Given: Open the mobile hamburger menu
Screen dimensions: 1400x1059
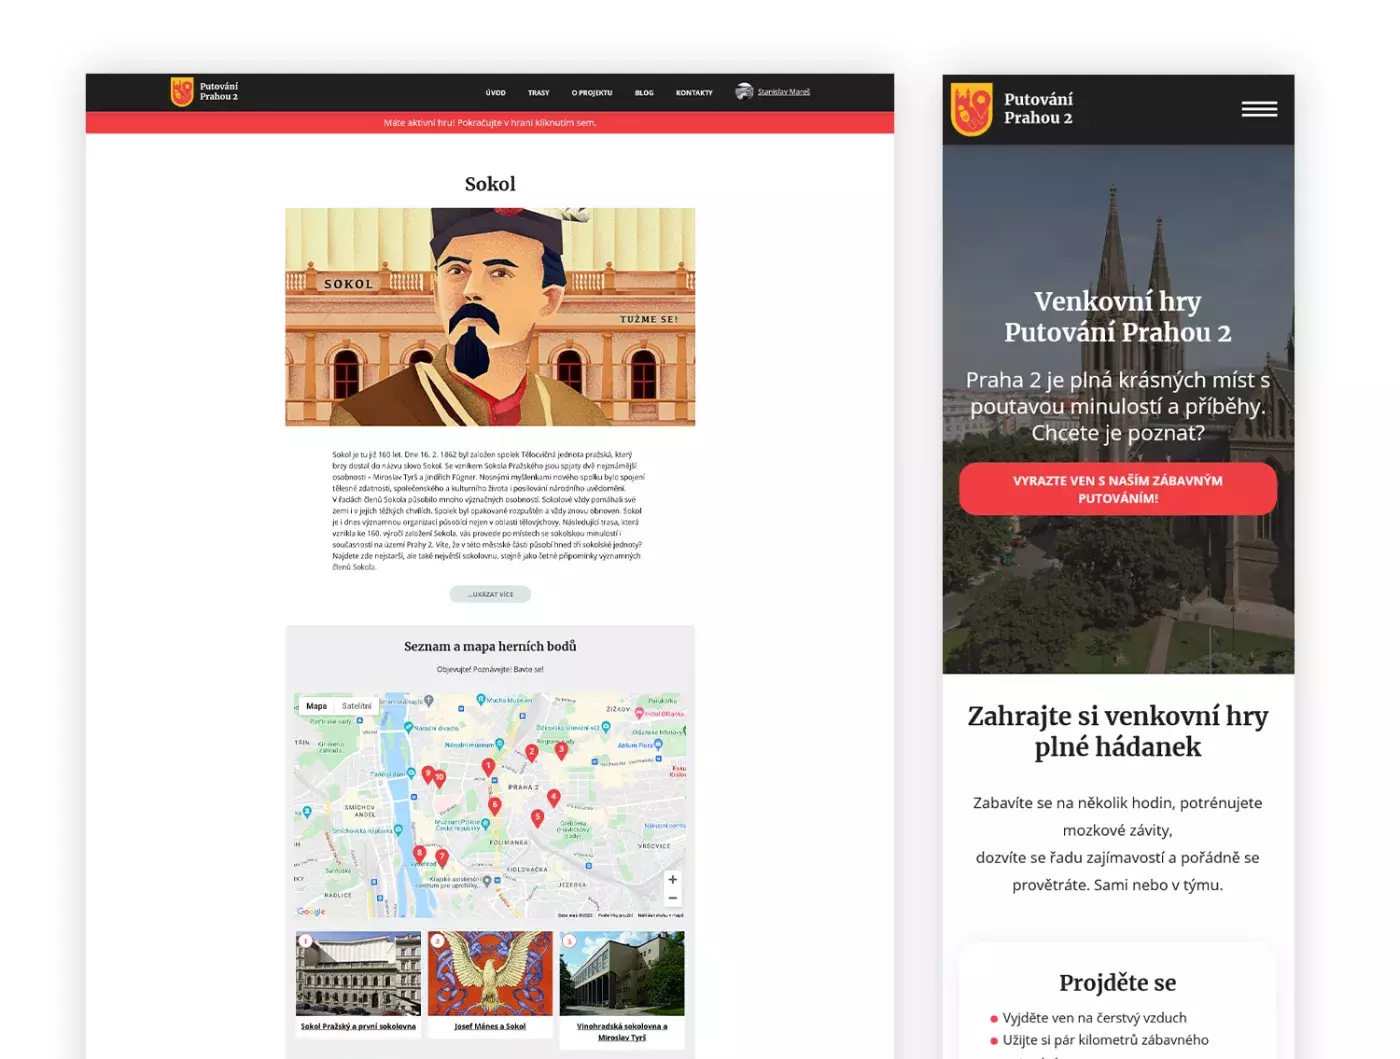Looking at the screenshot, I should 1259,109.
